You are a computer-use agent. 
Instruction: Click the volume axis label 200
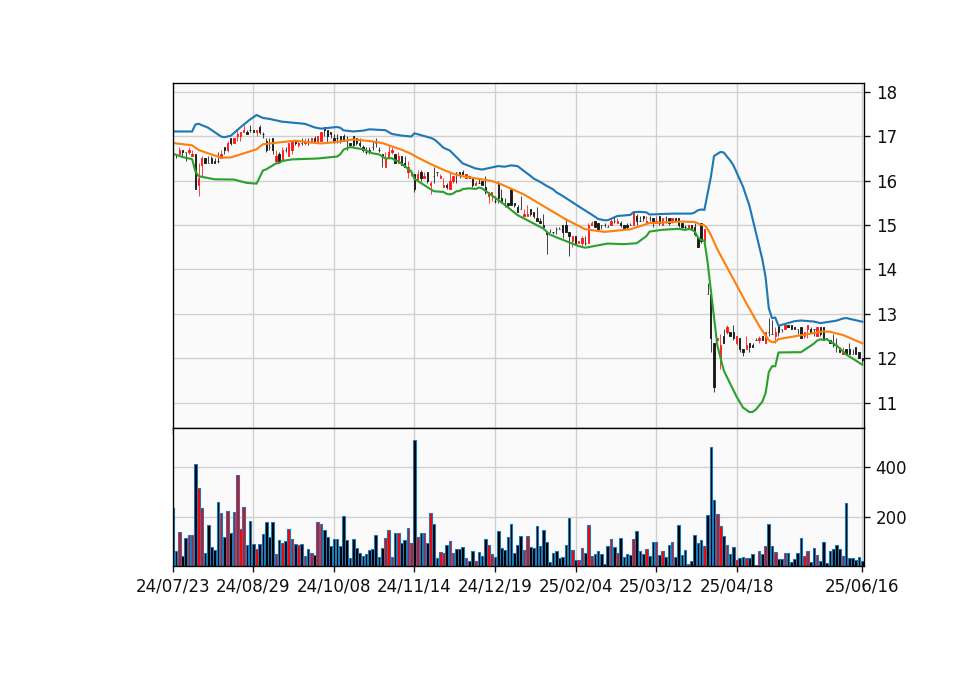tap(891, 518)
